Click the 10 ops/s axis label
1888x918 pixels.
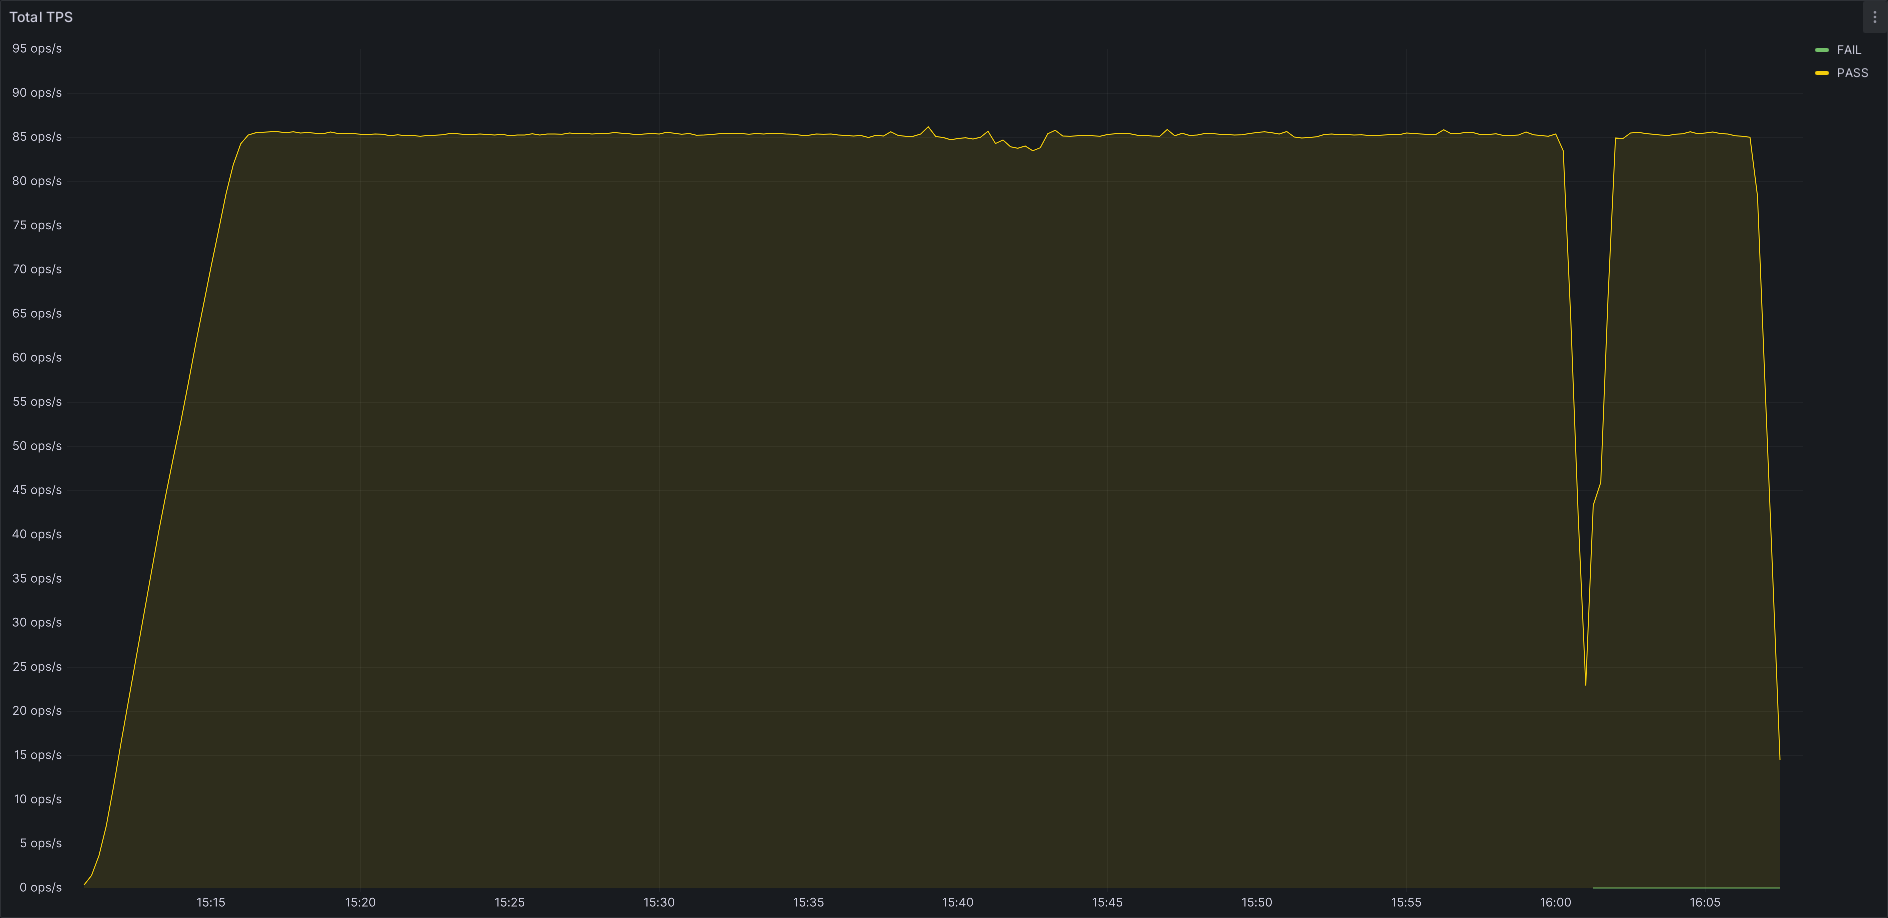(x=38, y=799)
